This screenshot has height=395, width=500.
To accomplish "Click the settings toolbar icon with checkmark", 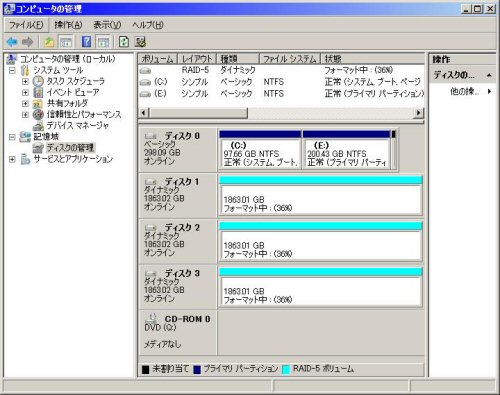I will (140, 42).
